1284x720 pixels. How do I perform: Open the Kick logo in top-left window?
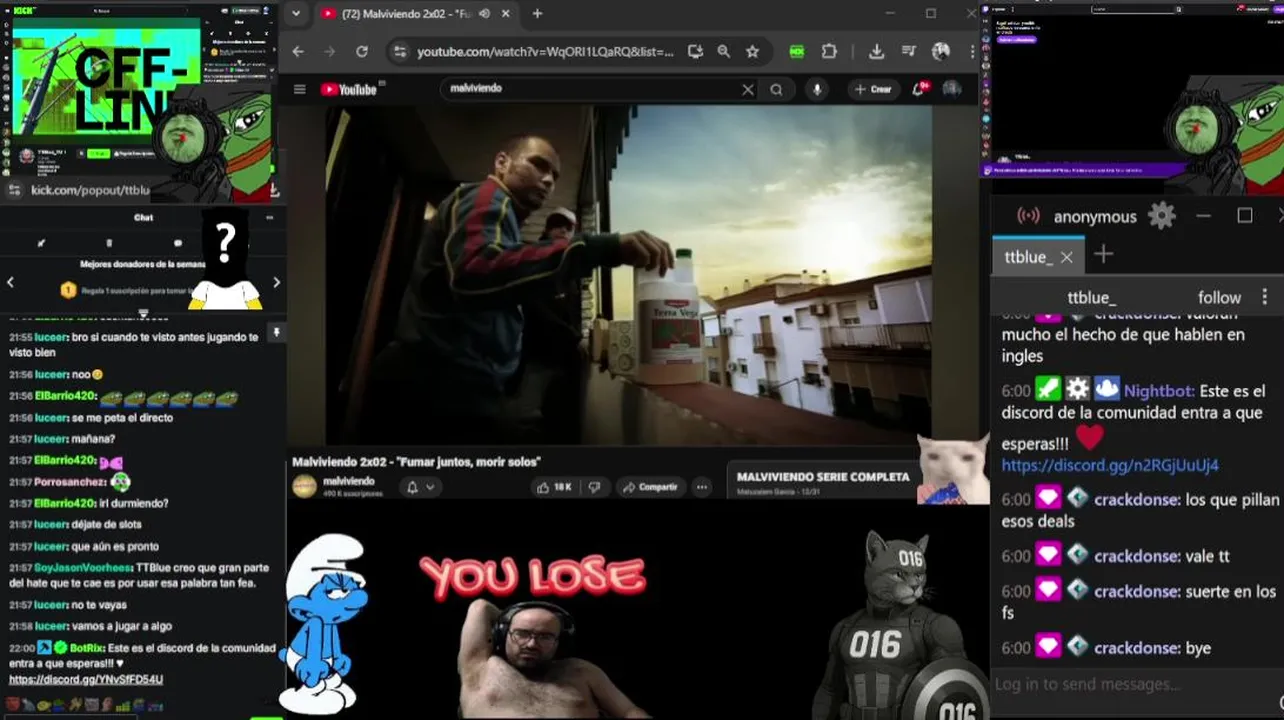[x=23, y=9]
